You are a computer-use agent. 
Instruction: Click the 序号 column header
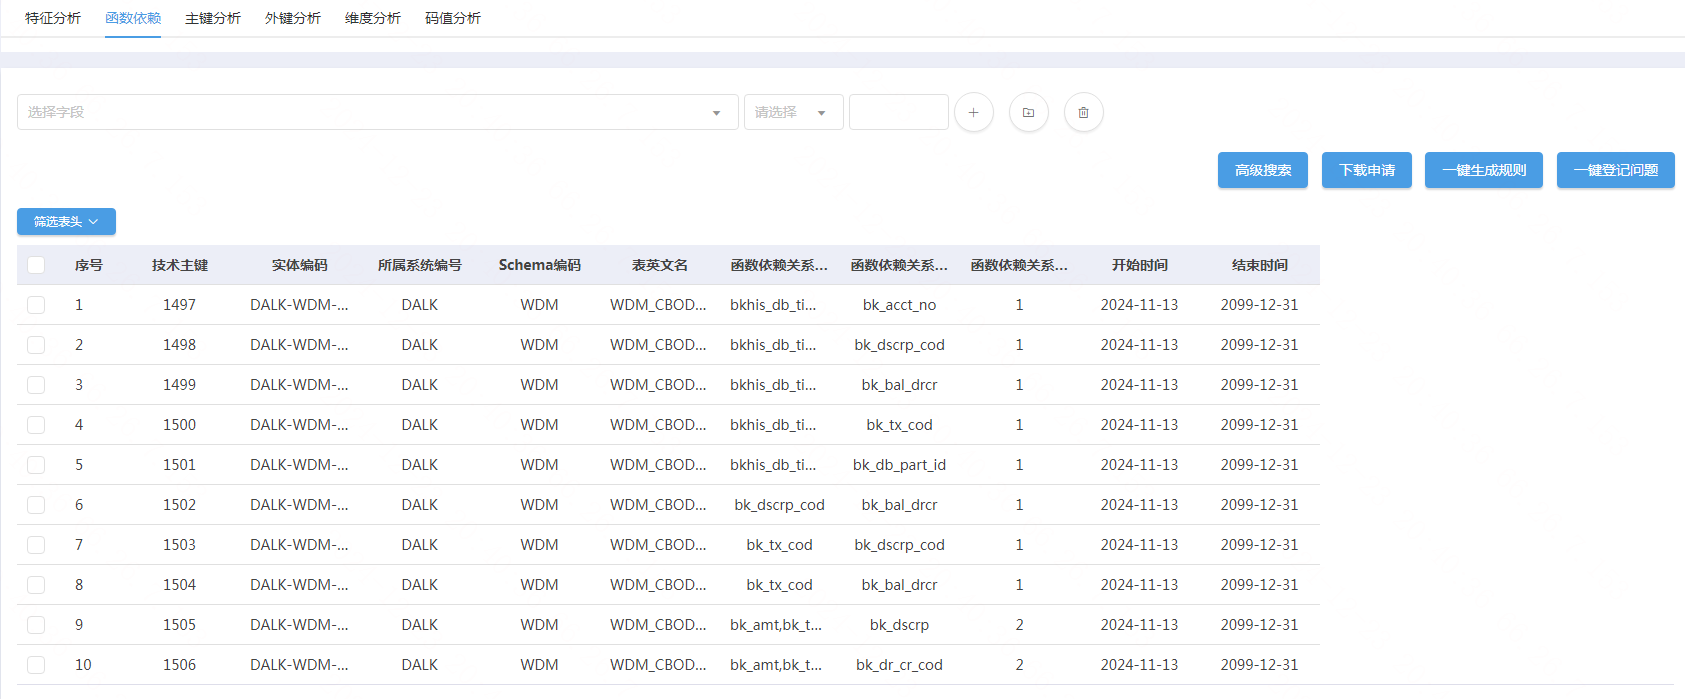(x=89, y=265)
